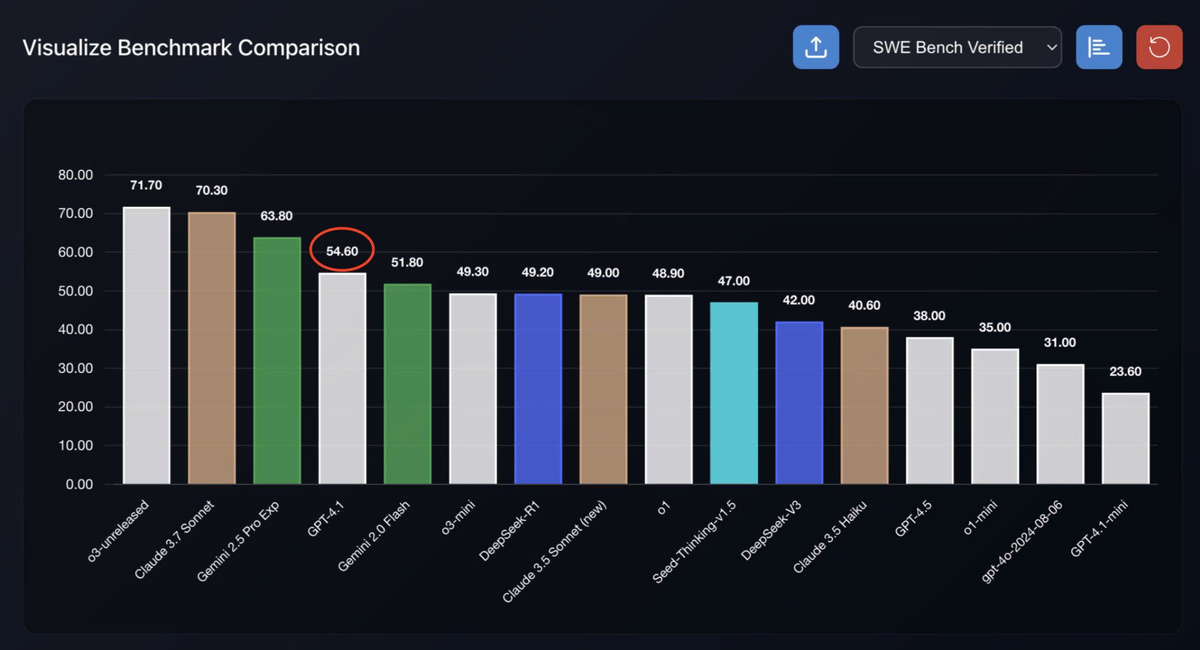Screen dimensions: 1200x650
Task: Click the 38.00 value label
Action: pyautogui.click(x=930, y=315)
